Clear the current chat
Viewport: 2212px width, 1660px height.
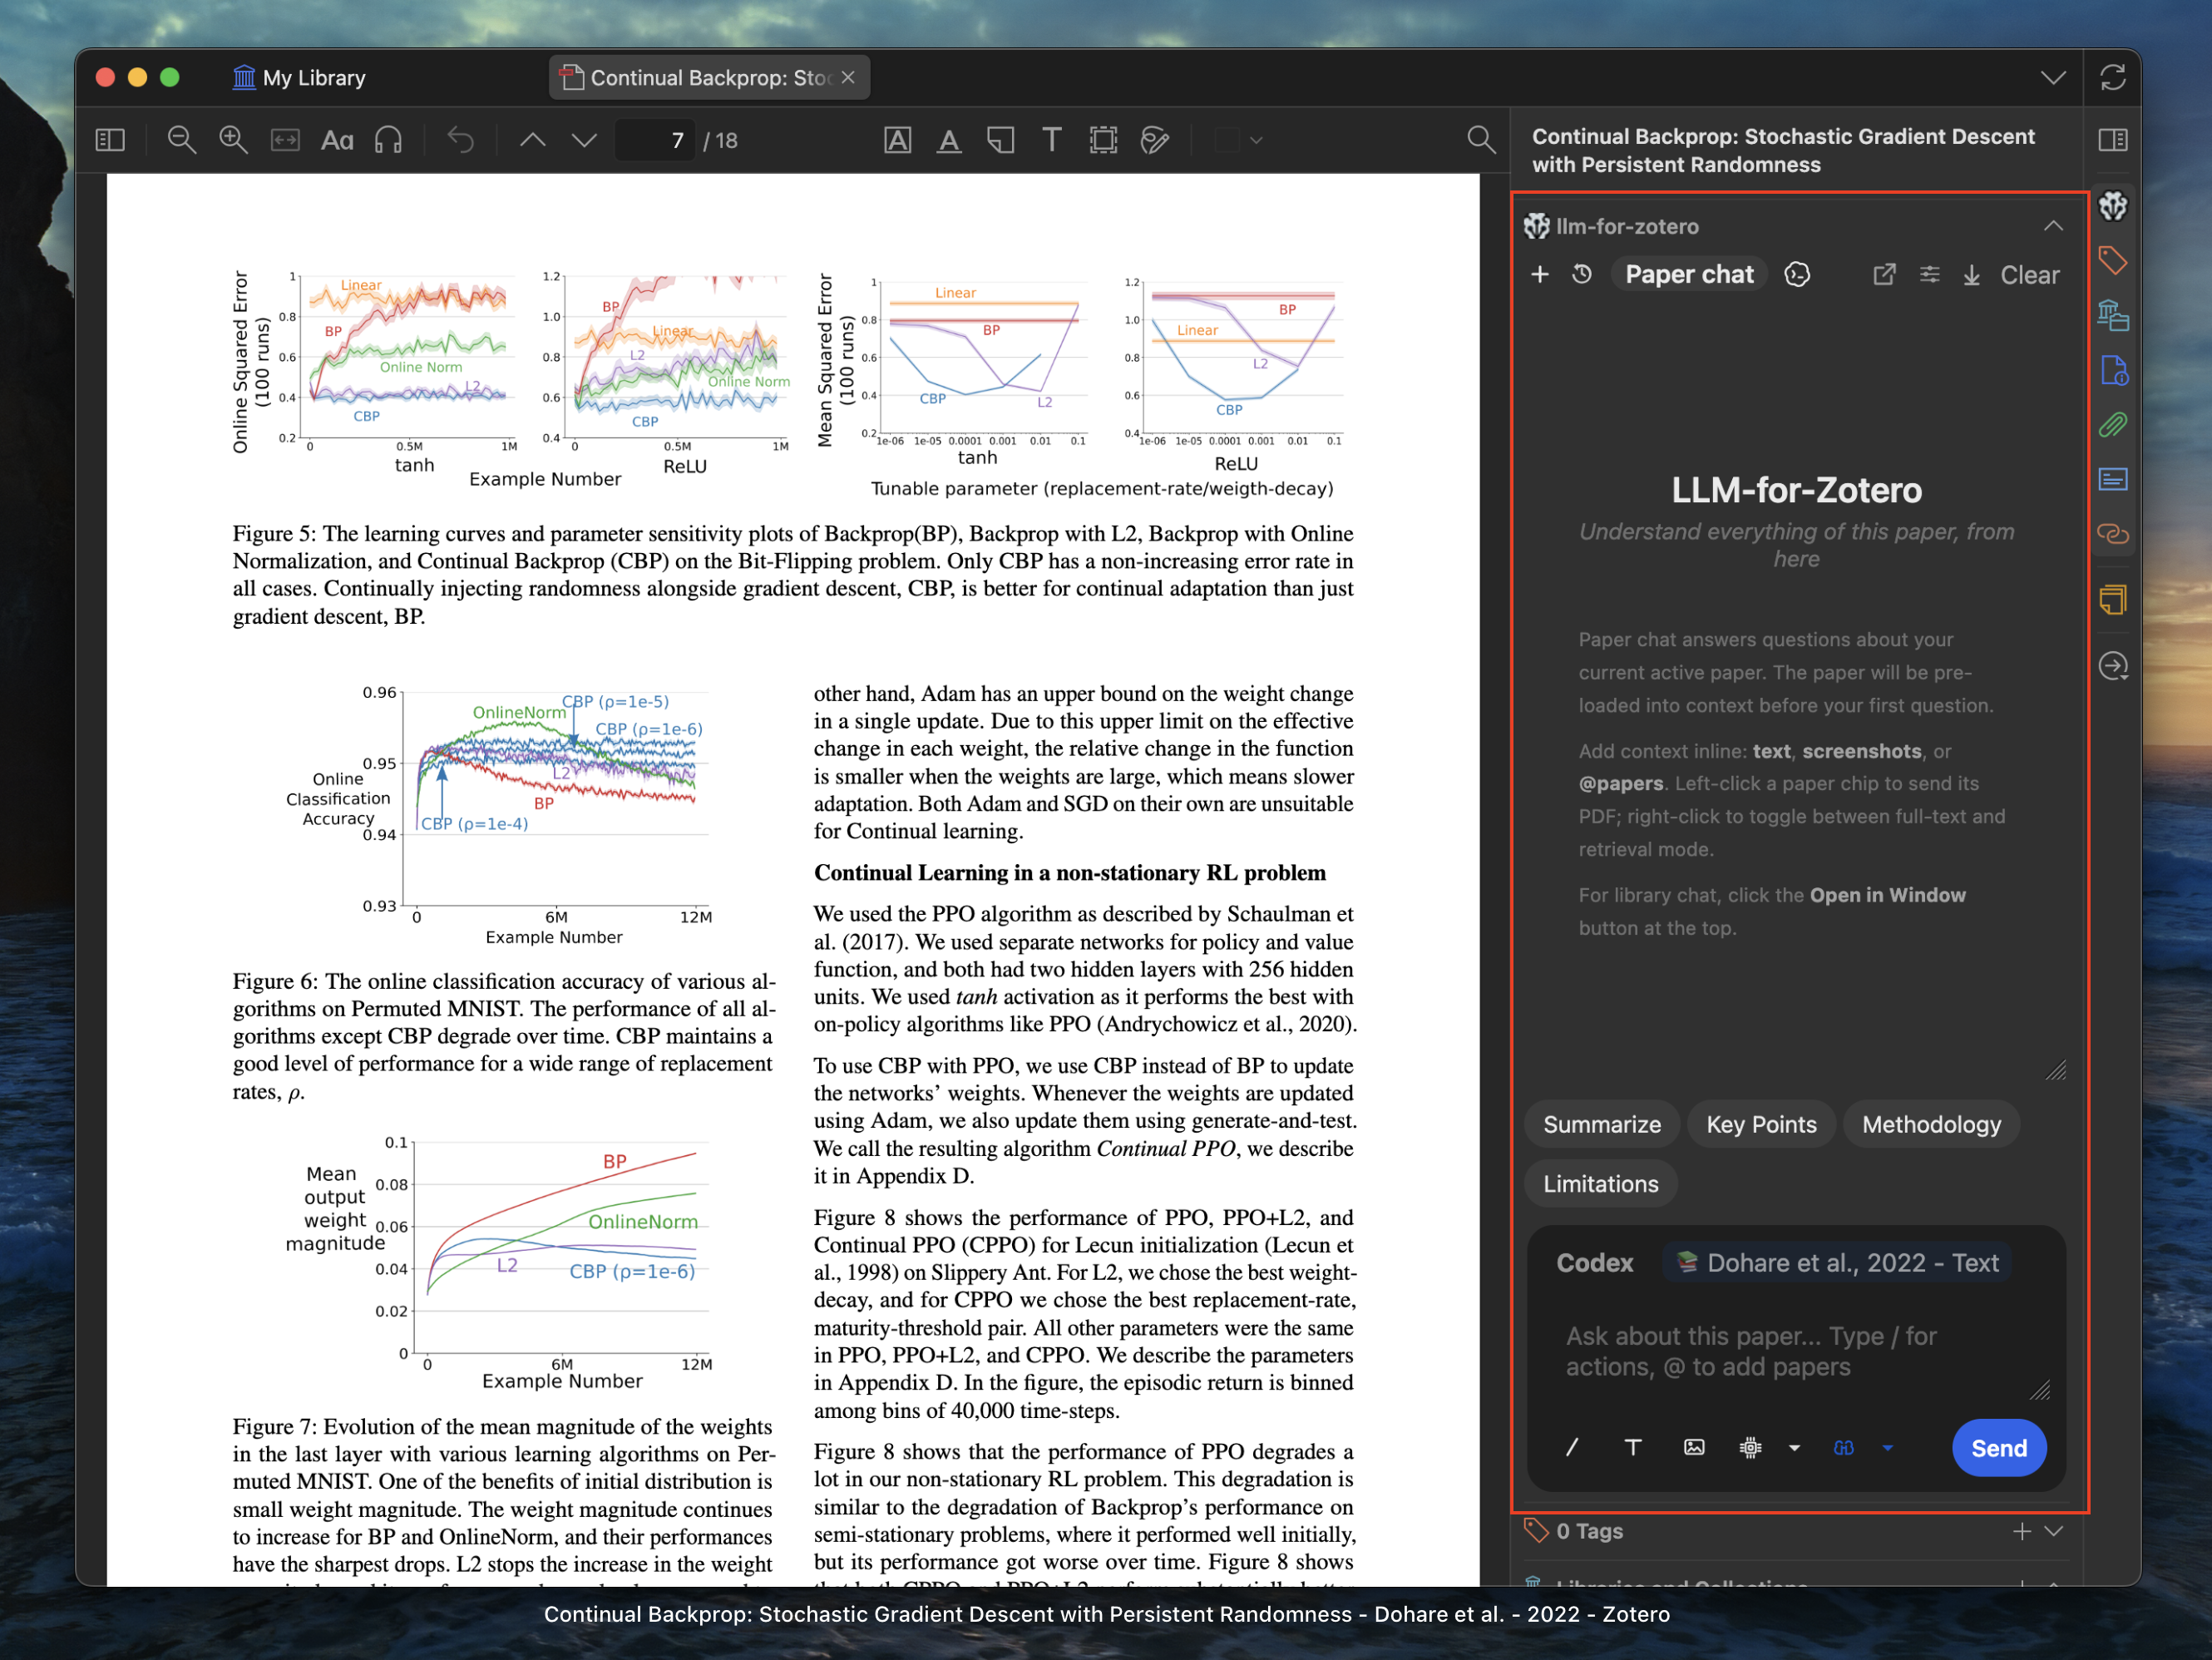2029,275
